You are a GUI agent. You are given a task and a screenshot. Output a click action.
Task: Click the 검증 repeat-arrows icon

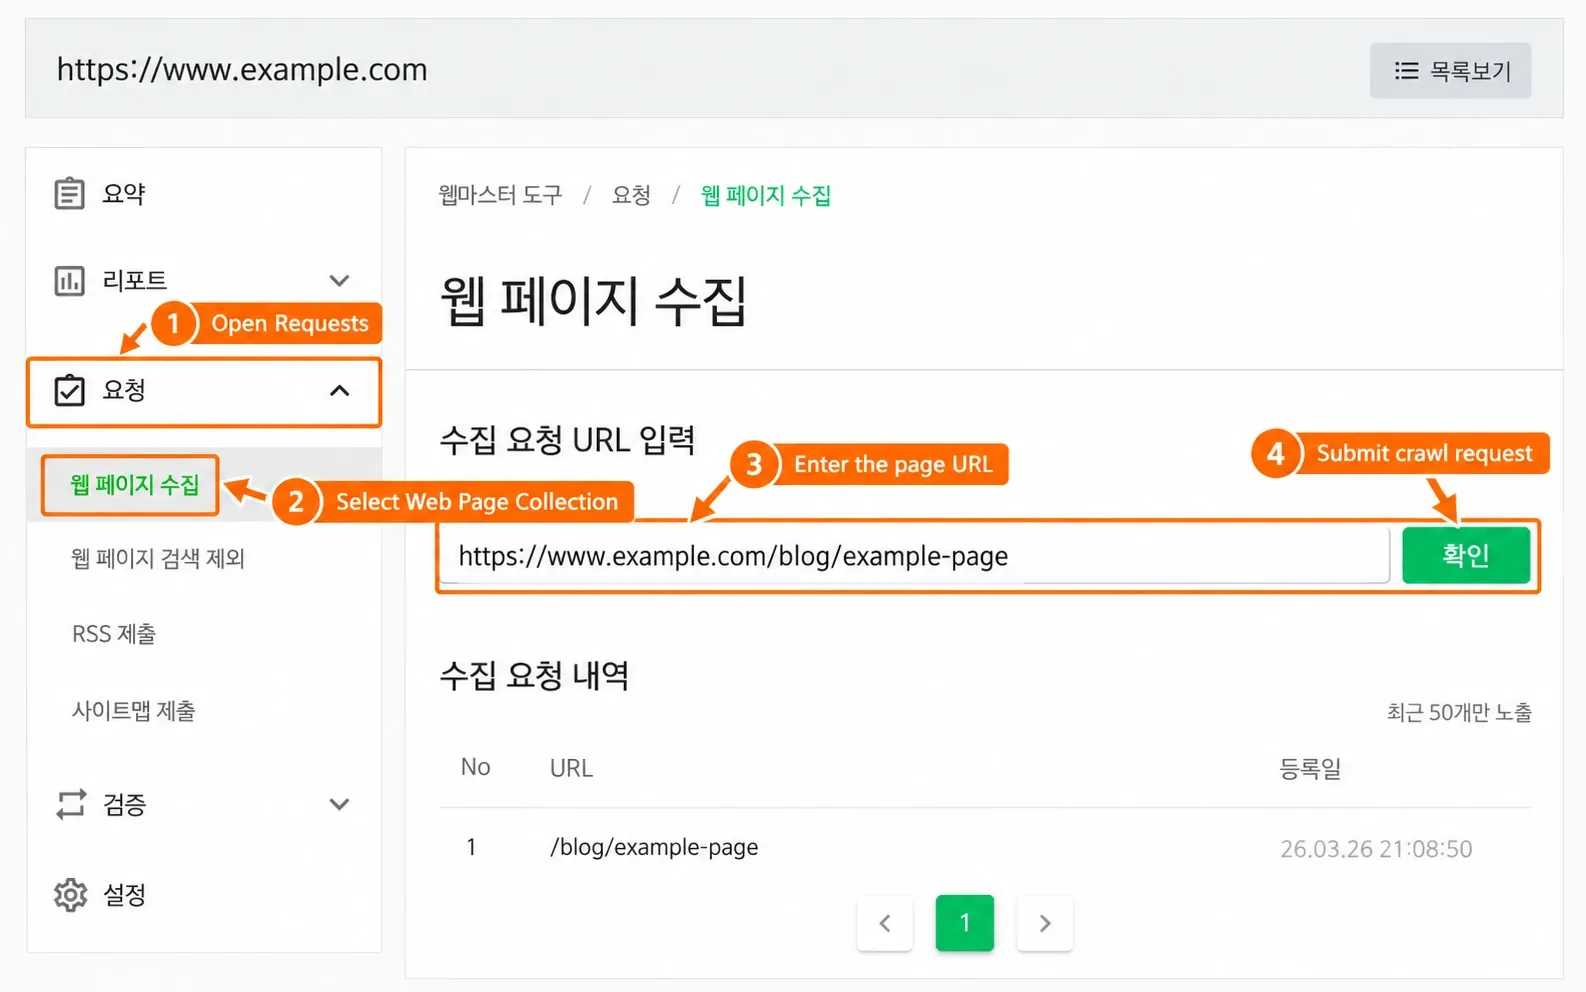[x=70, y=804]
